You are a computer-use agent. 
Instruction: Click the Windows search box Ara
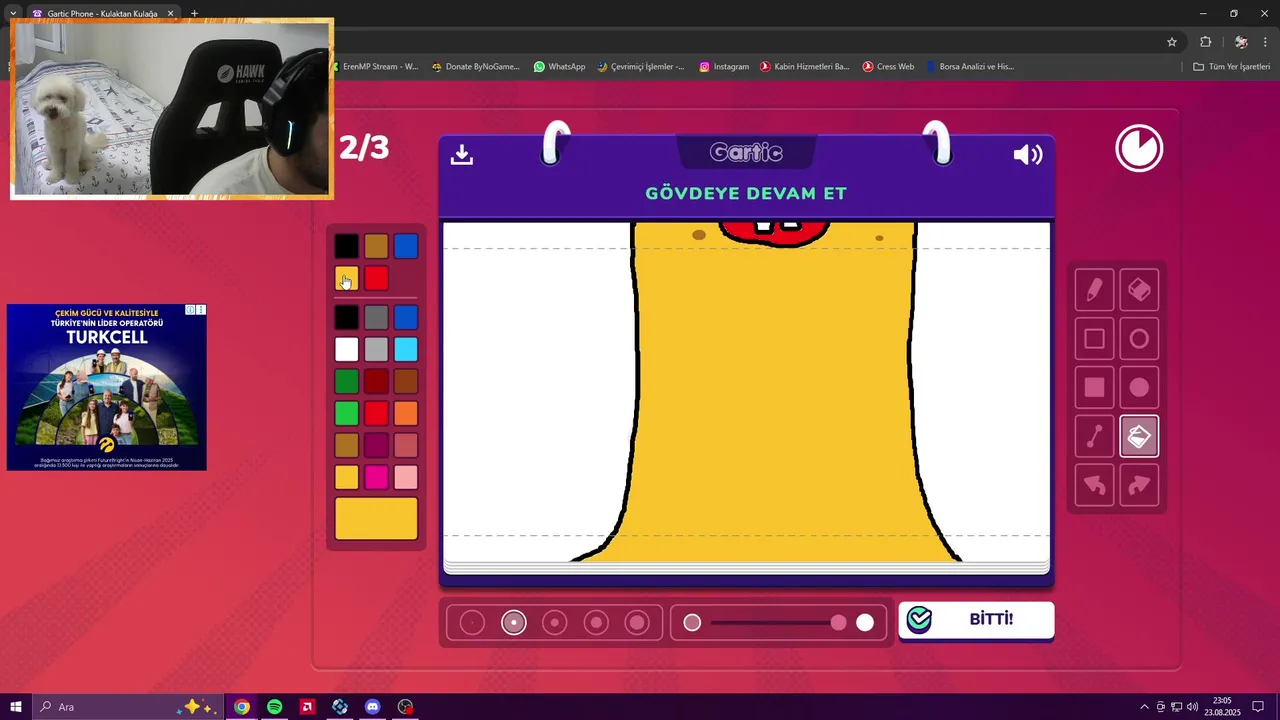(128, 707)
